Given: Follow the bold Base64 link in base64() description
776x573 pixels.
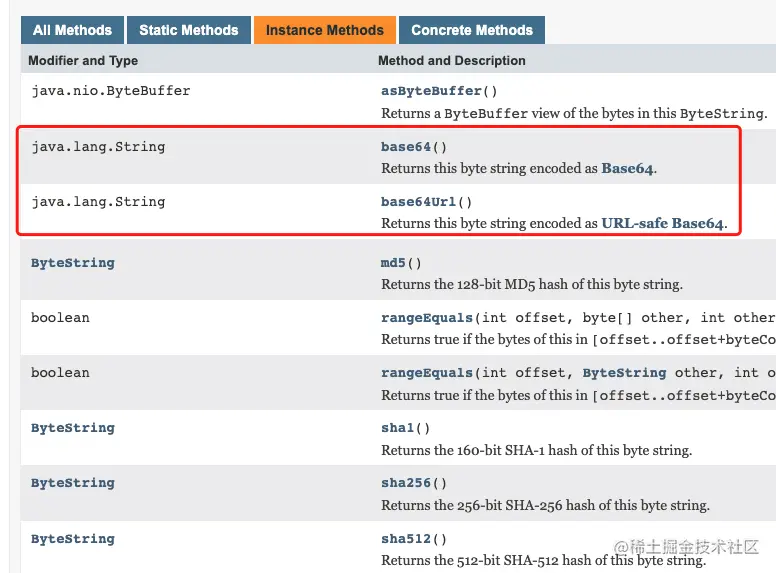Looking at the screenshot, I should (x=627, y=169).
